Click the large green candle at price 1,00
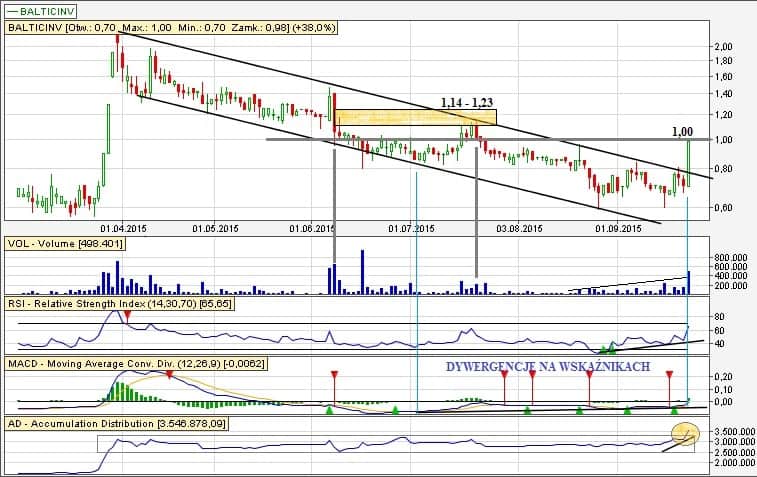The width and height of the screenshot is (757, 477). (x=689, y=158)
